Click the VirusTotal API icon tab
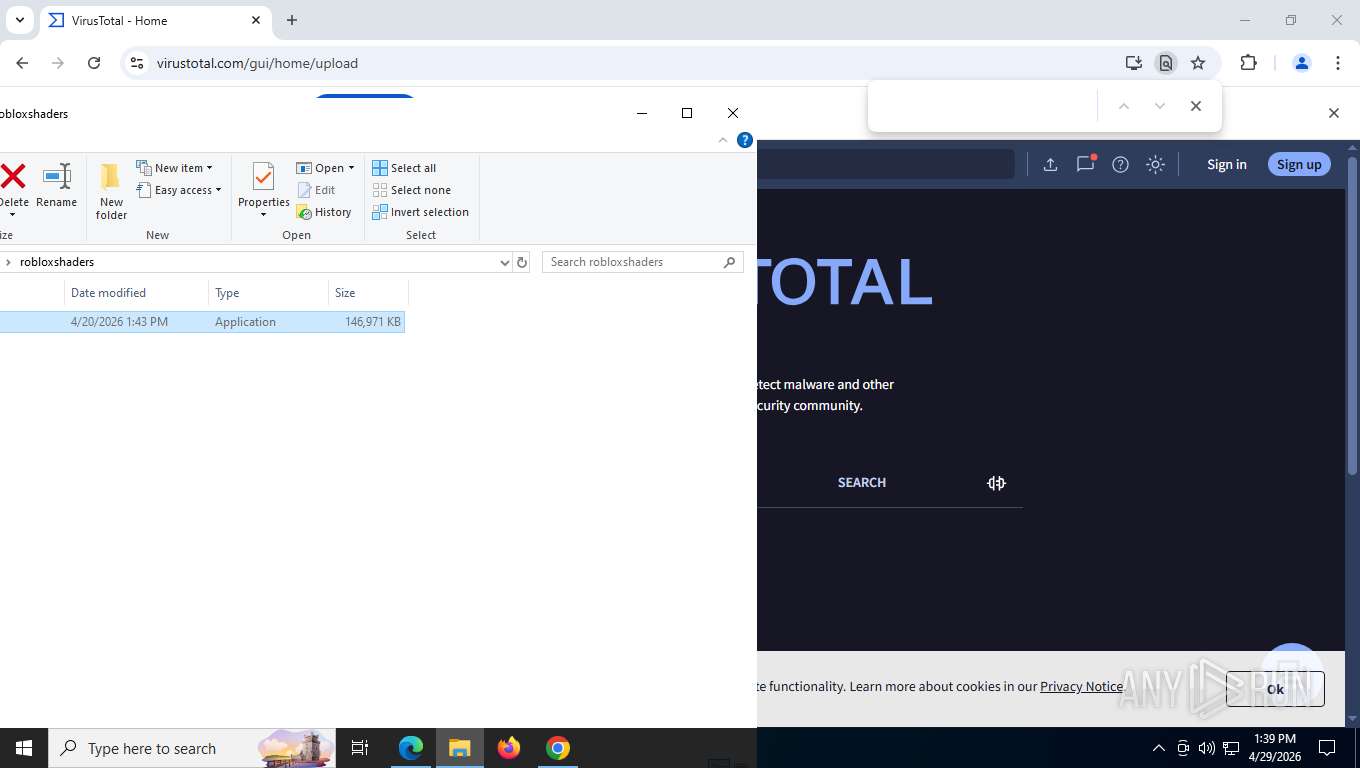The height and width of the screenshot is (768, 1360). click(x=996, y=483)
